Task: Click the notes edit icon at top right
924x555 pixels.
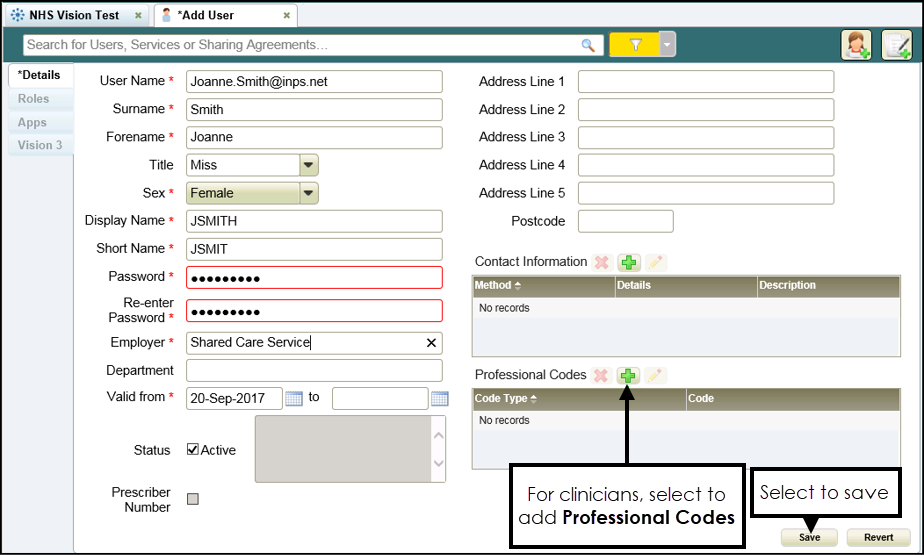Action: click(895, 45)
